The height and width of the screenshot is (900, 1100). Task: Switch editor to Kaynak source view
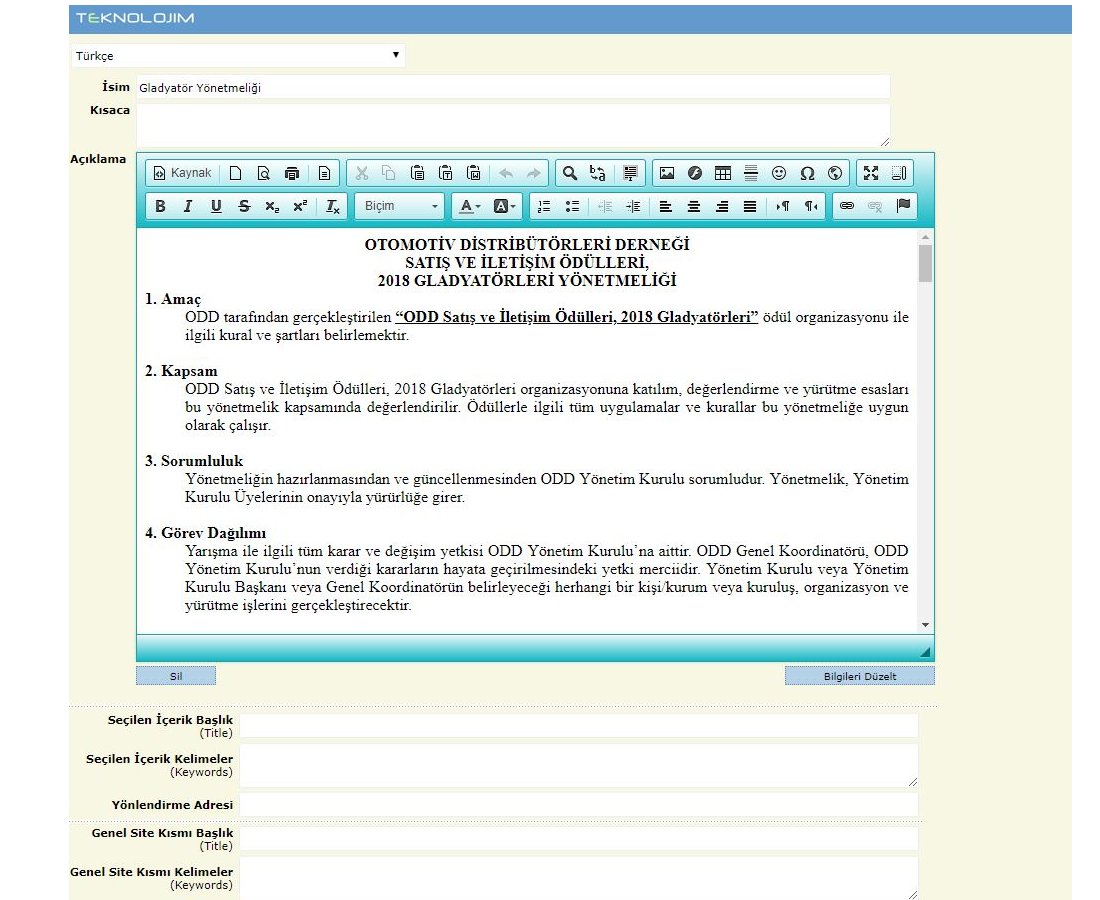point(182,173)
